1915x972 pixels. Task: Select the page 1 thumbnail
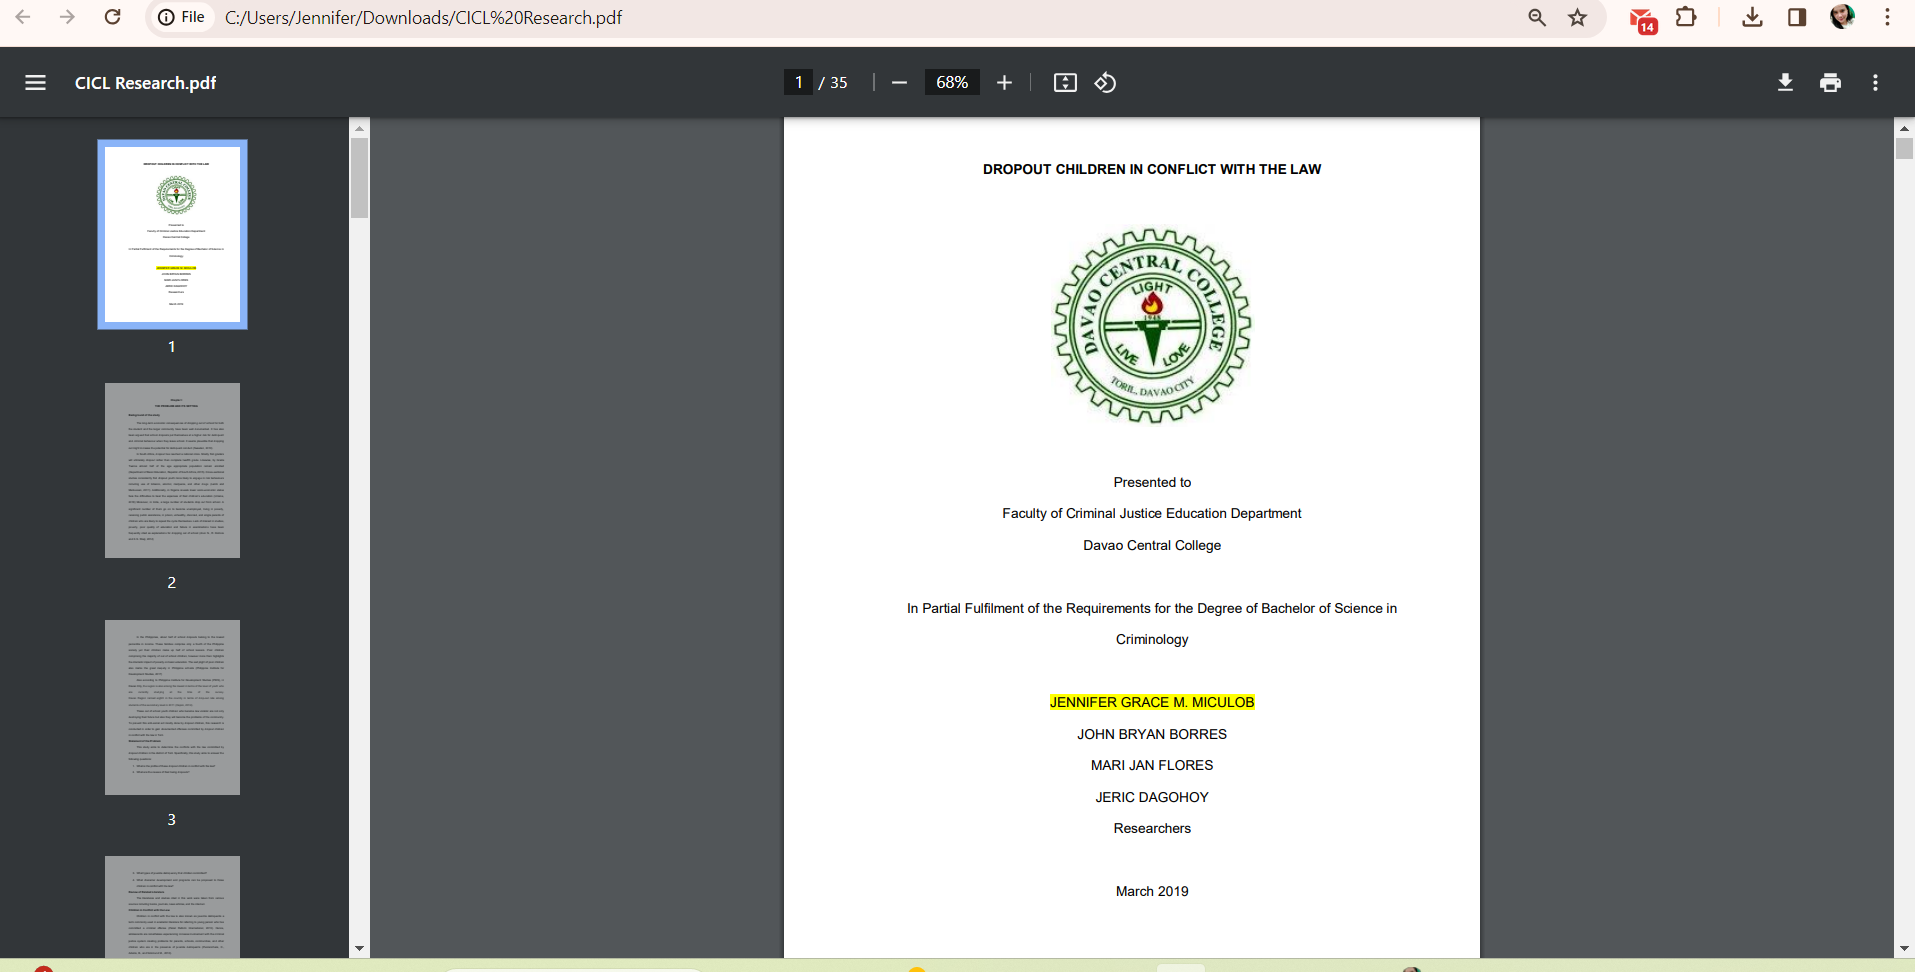tap(172, 234)
